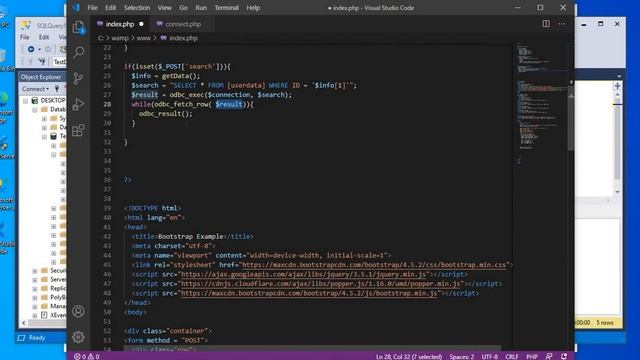Click the SSMS app icon in title bar
The image size is (640, 360).
tap(26, 25)
